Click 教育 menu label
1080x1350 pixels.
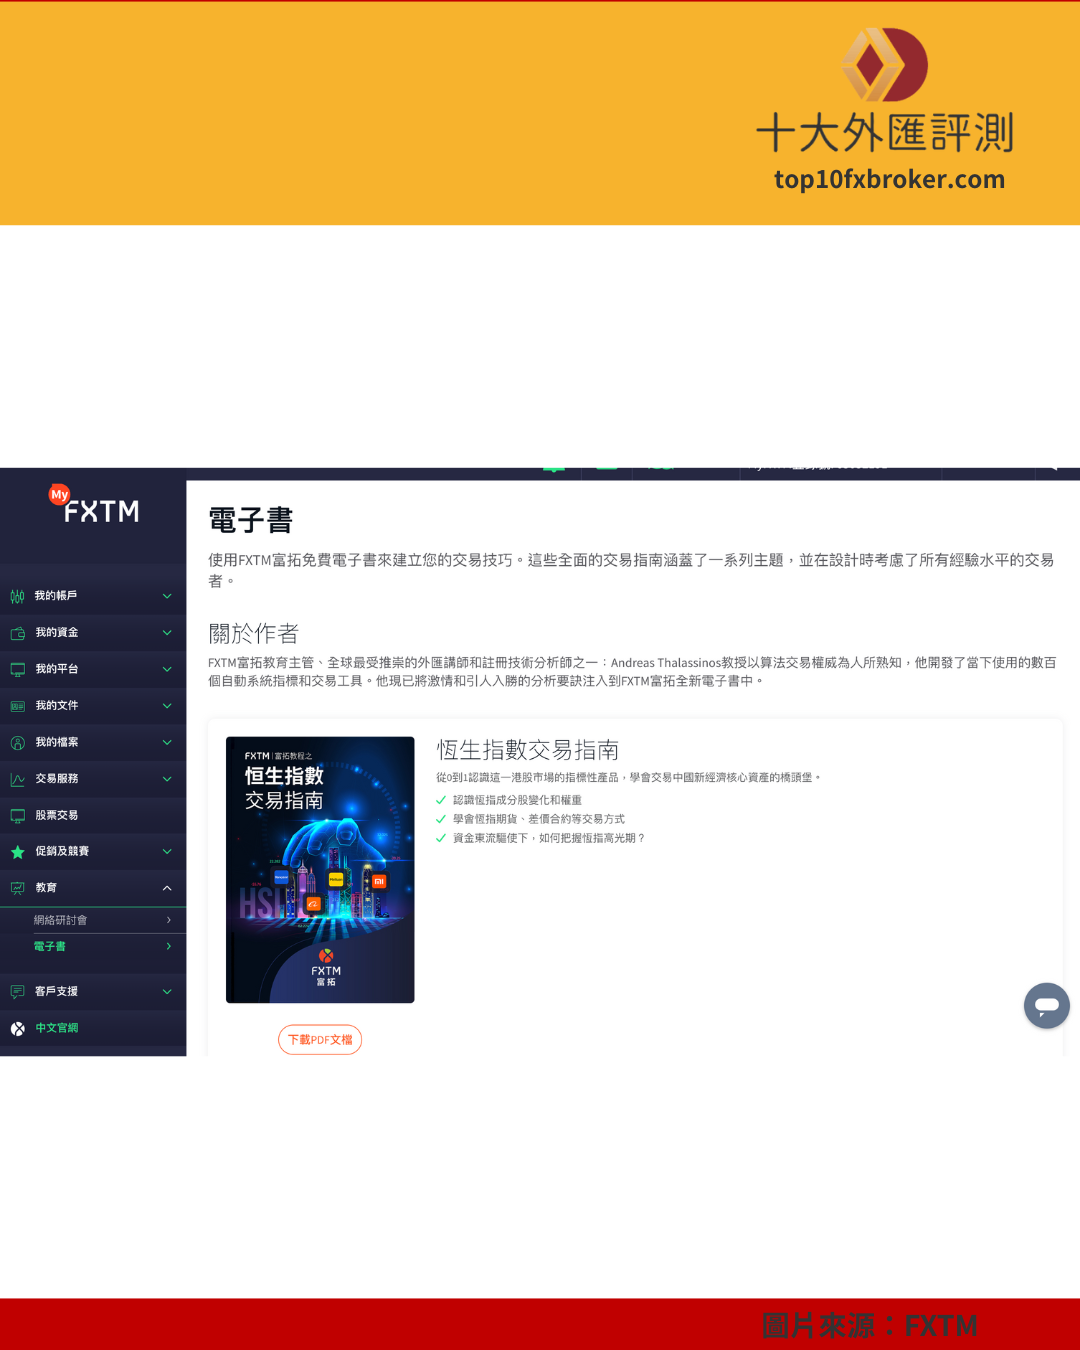(46, 888)
